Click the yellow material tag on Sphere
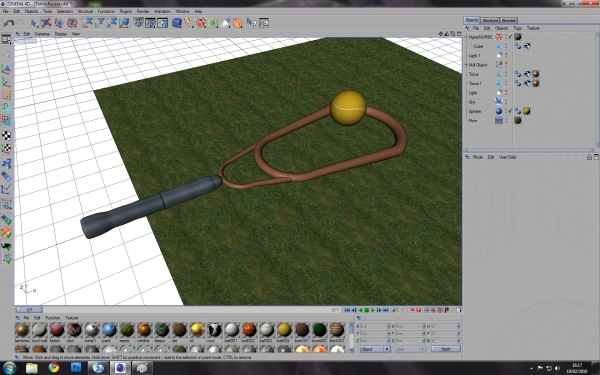 [527, 111]
